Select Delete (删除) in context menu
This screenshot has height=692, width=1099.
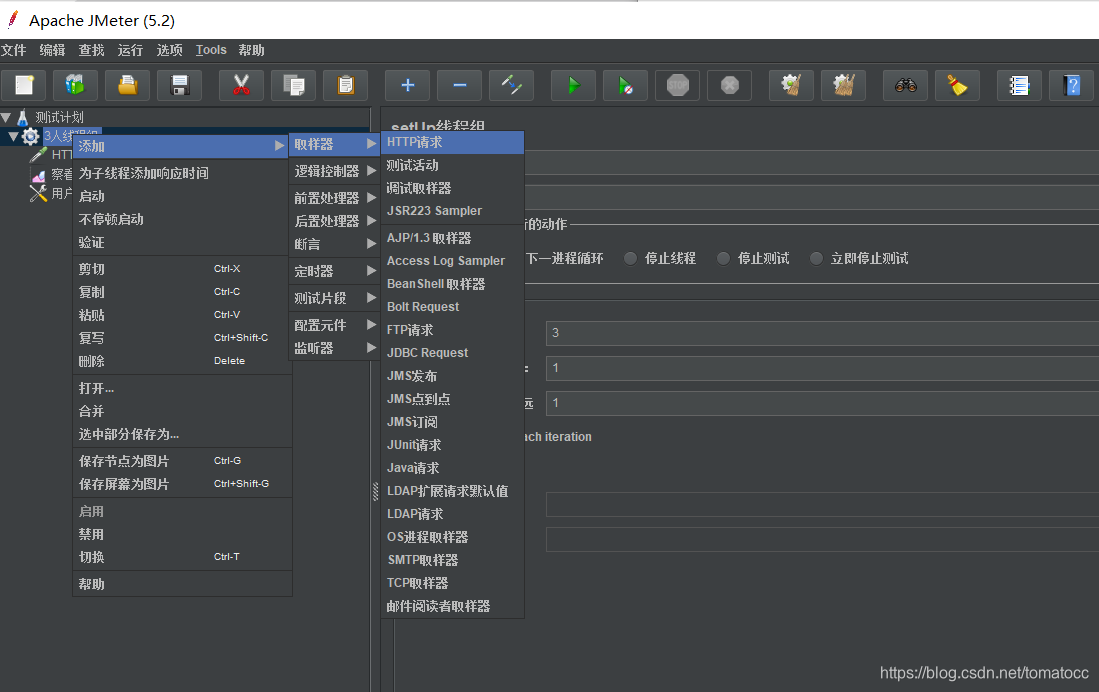point(182,361)
